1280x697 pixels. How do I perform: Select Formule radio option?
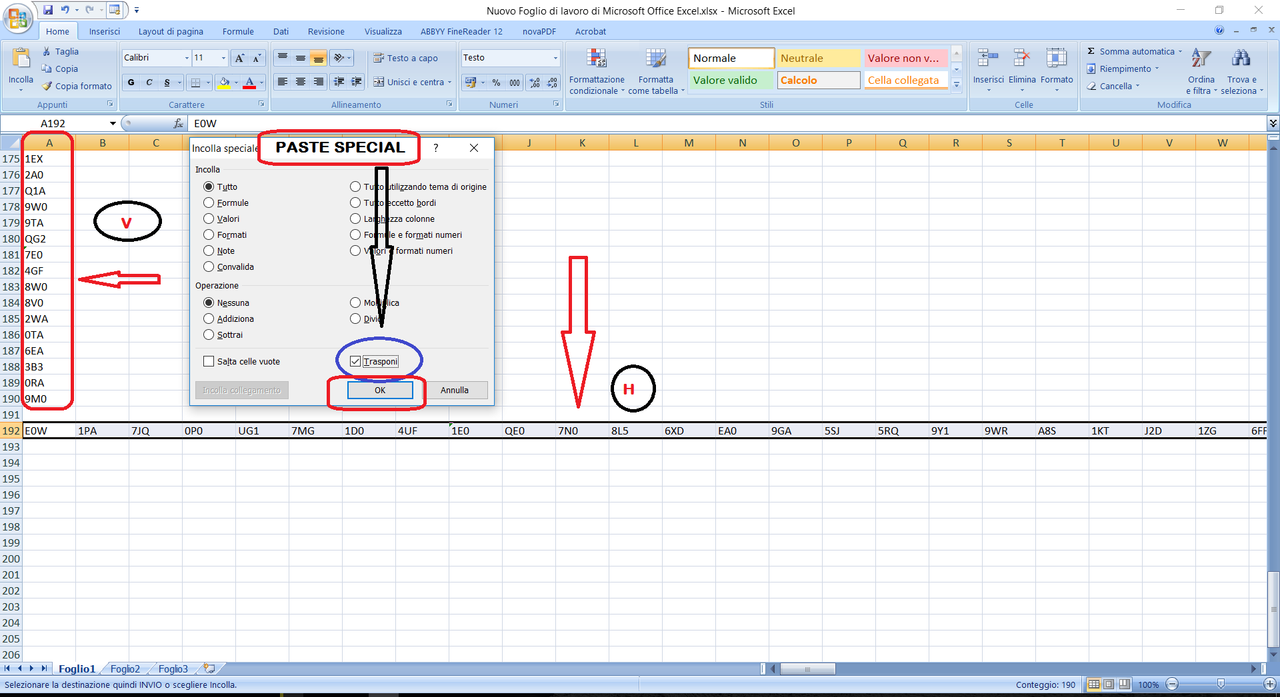tap(209, 203)
